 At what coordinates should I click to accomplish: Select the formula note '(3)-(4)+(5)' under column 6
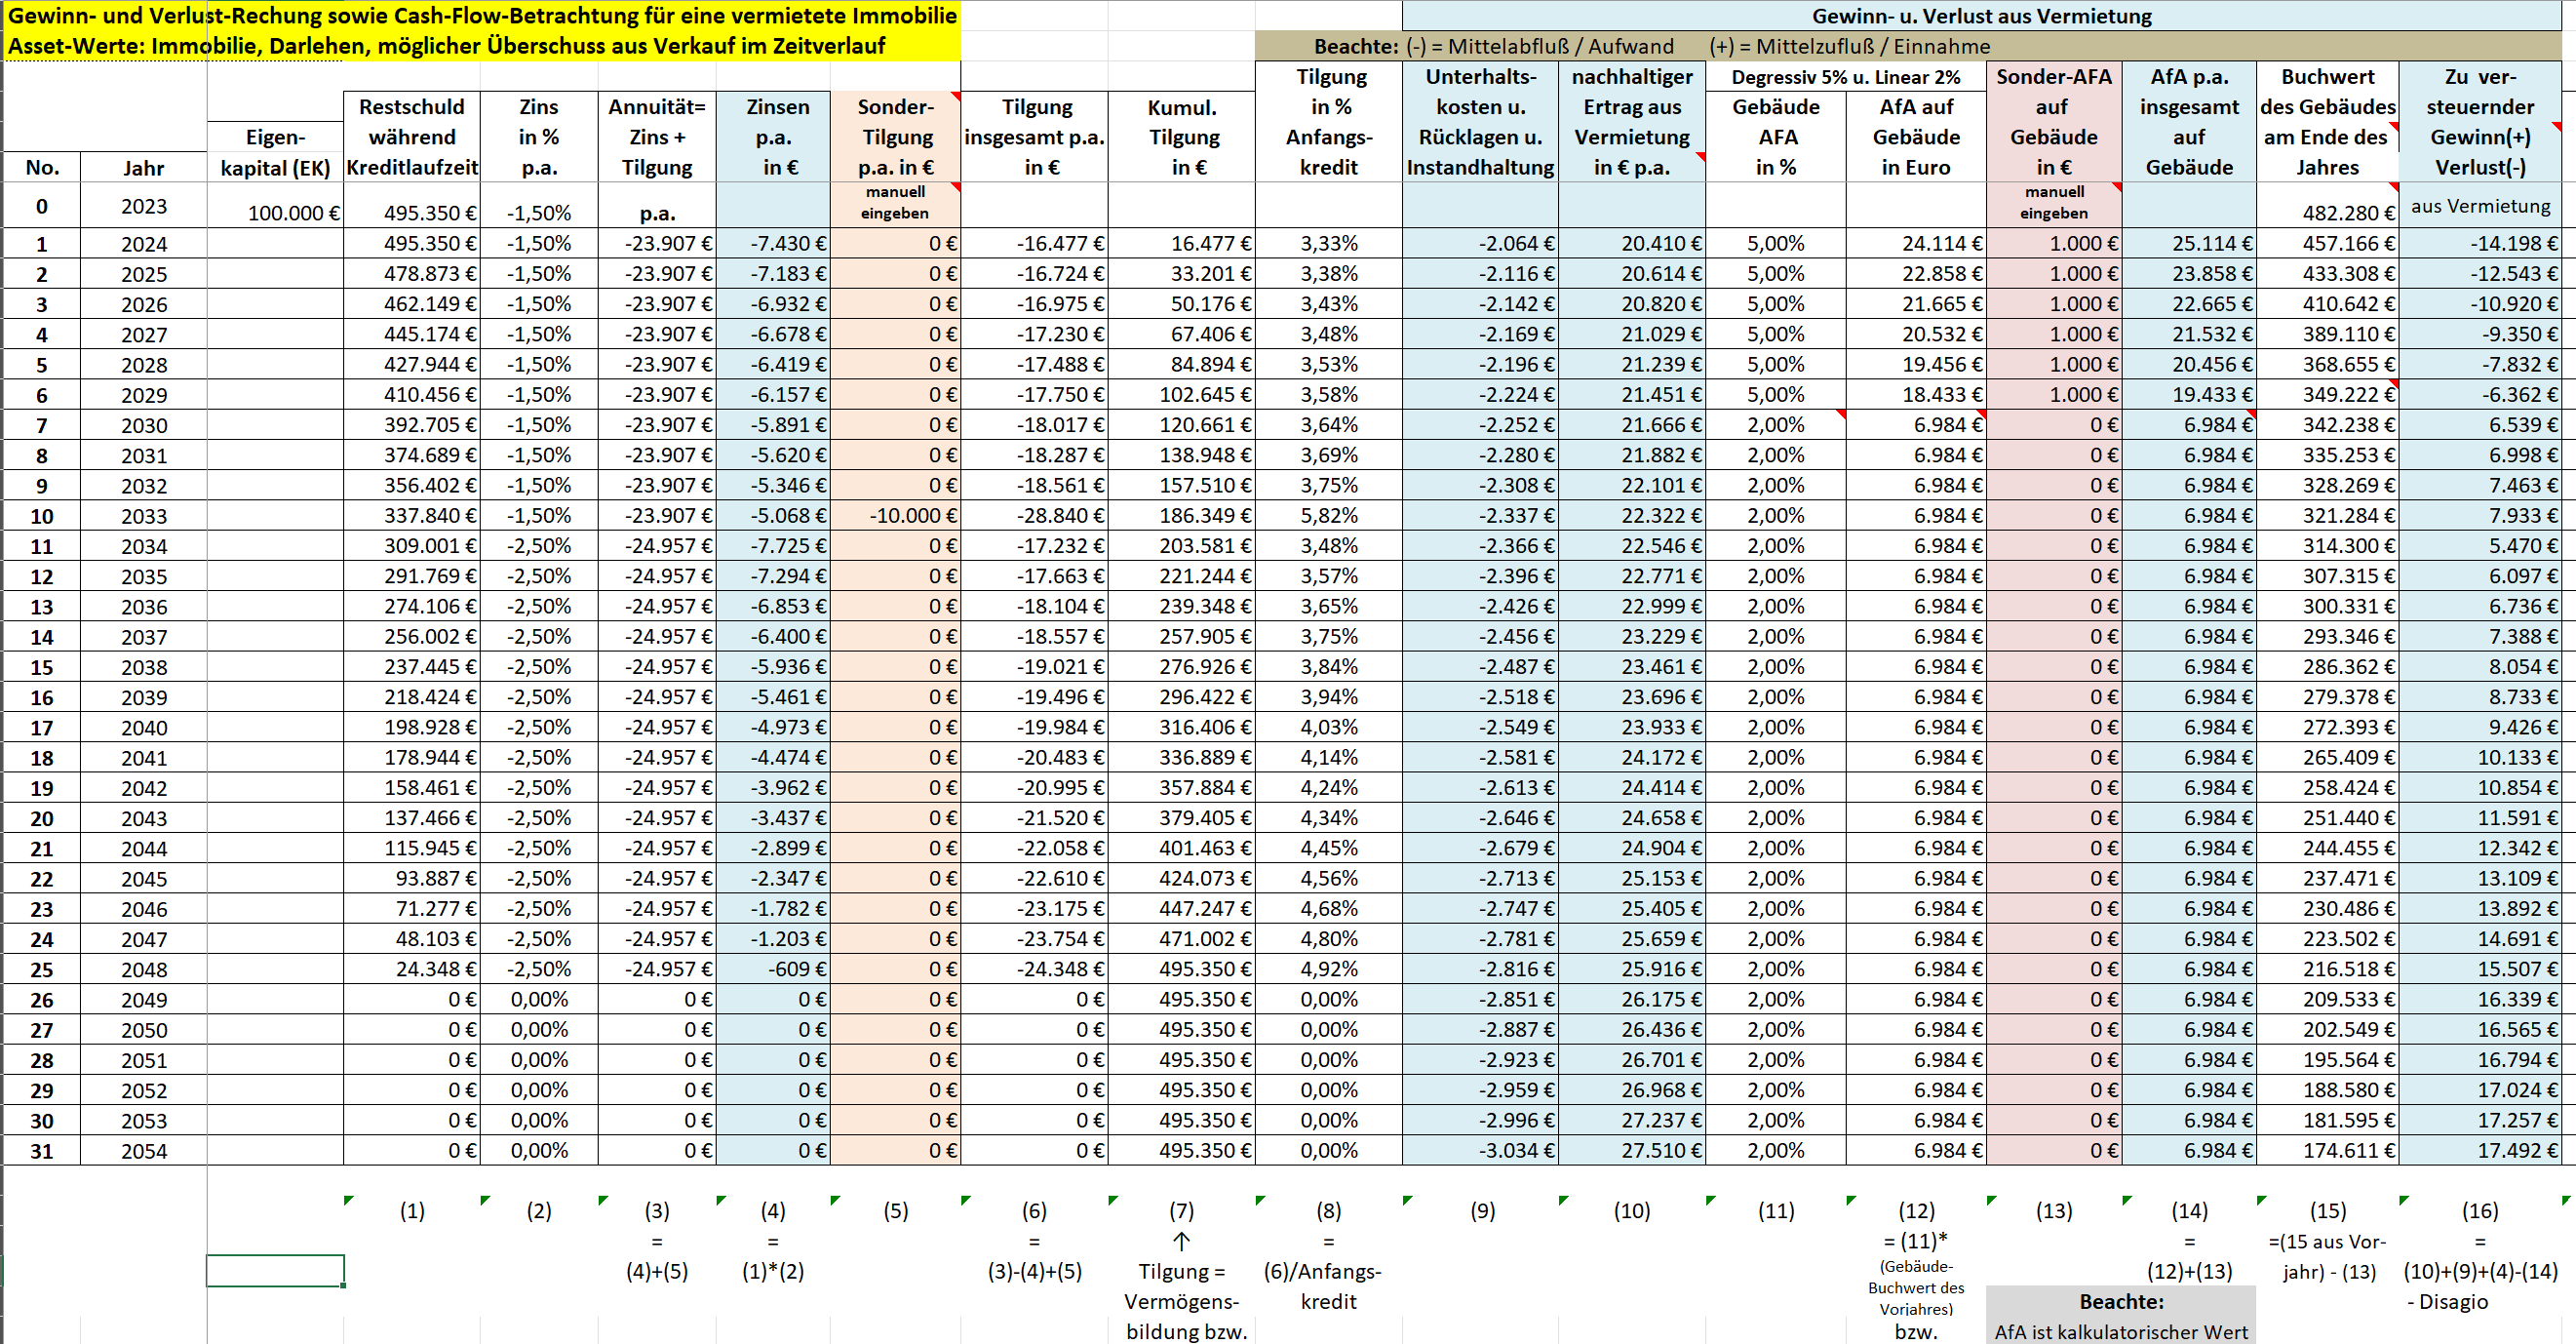[1034, 1271]
